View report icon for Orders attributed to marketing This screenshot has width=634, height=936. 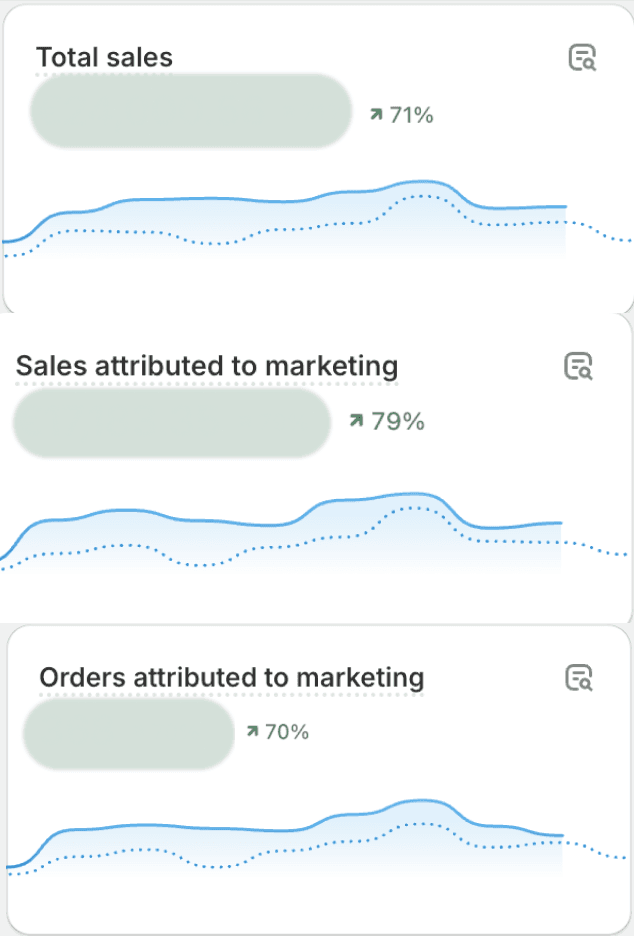(579, 678)
